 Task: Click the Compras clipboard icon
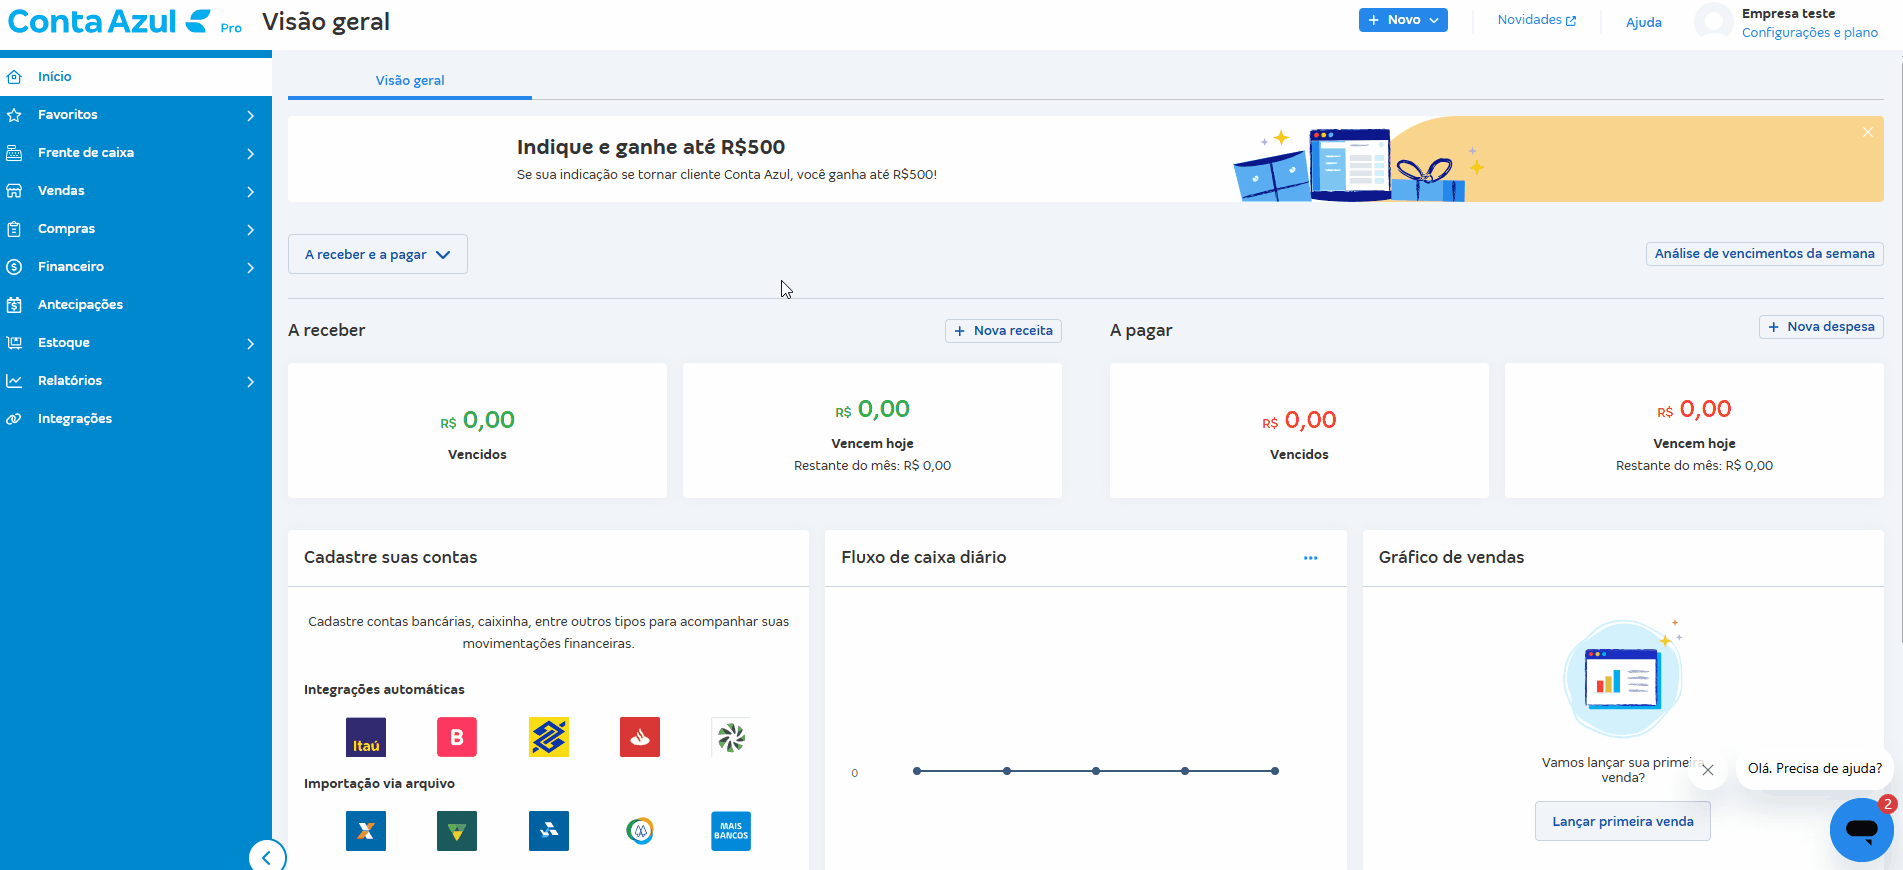click(14, 229)
